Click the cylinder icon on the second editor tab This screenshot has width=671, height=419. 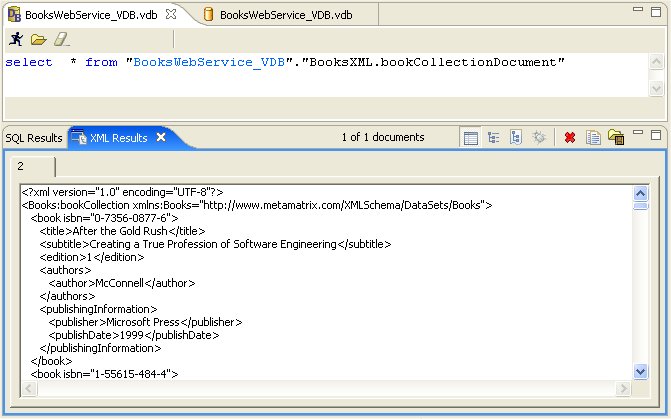pos(208,15)
